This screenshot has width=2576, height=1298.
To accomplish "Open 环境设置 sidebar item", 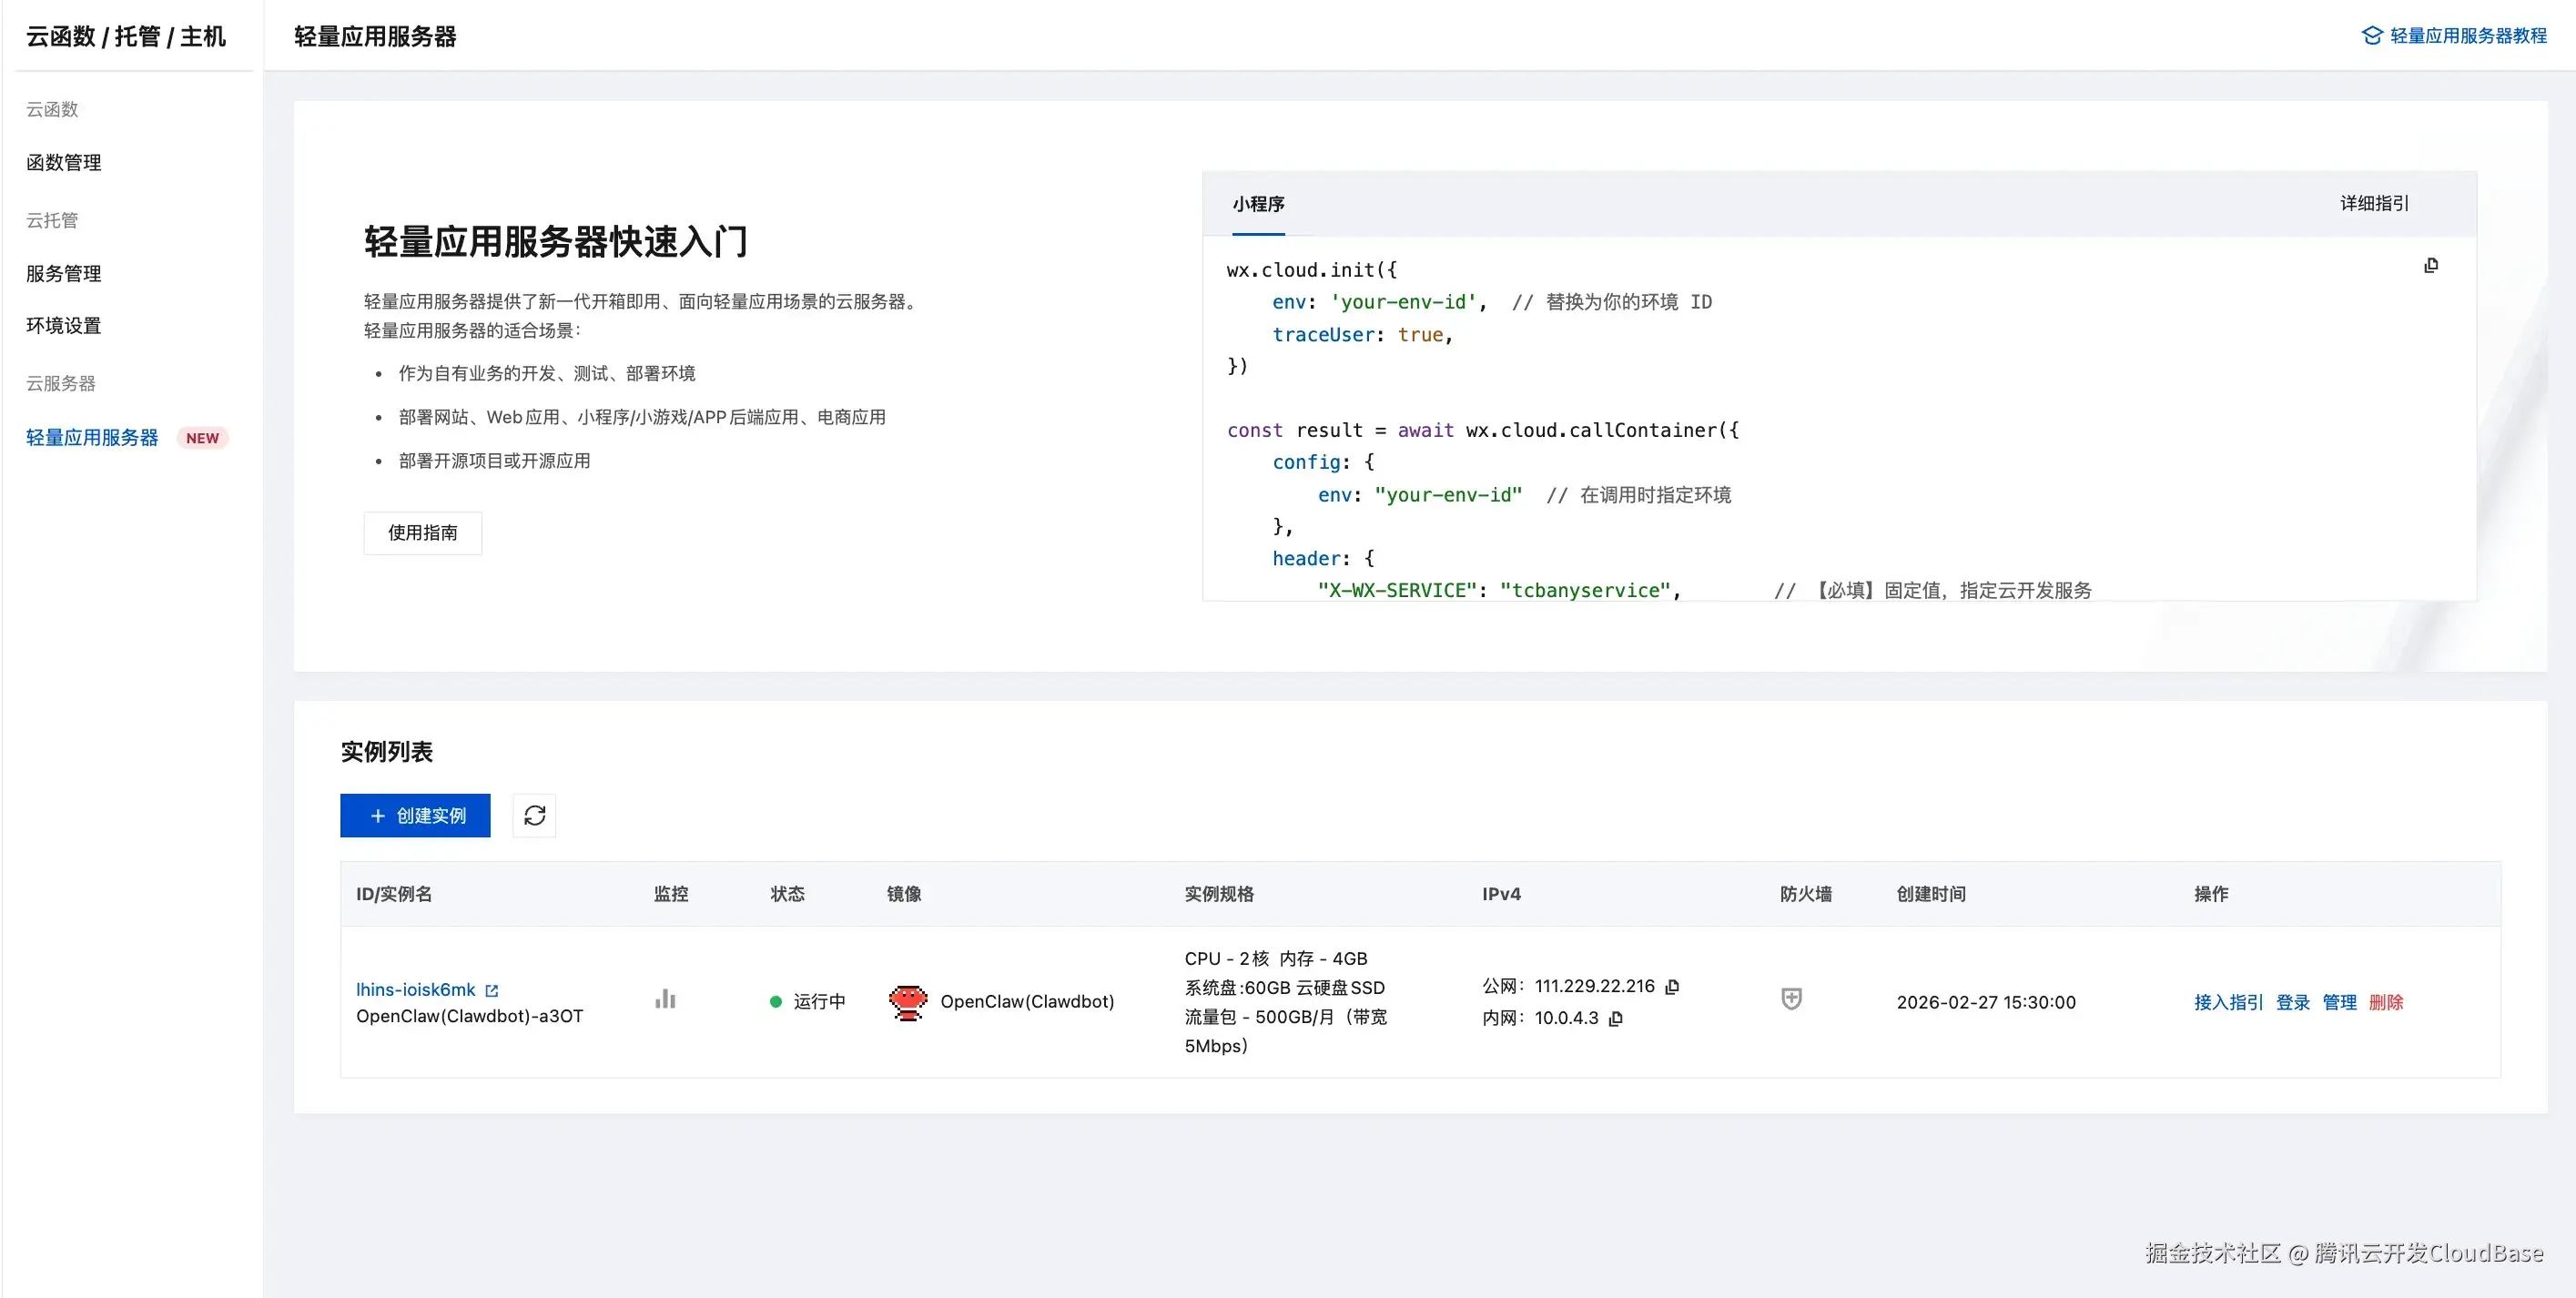I will click(64, 325).
